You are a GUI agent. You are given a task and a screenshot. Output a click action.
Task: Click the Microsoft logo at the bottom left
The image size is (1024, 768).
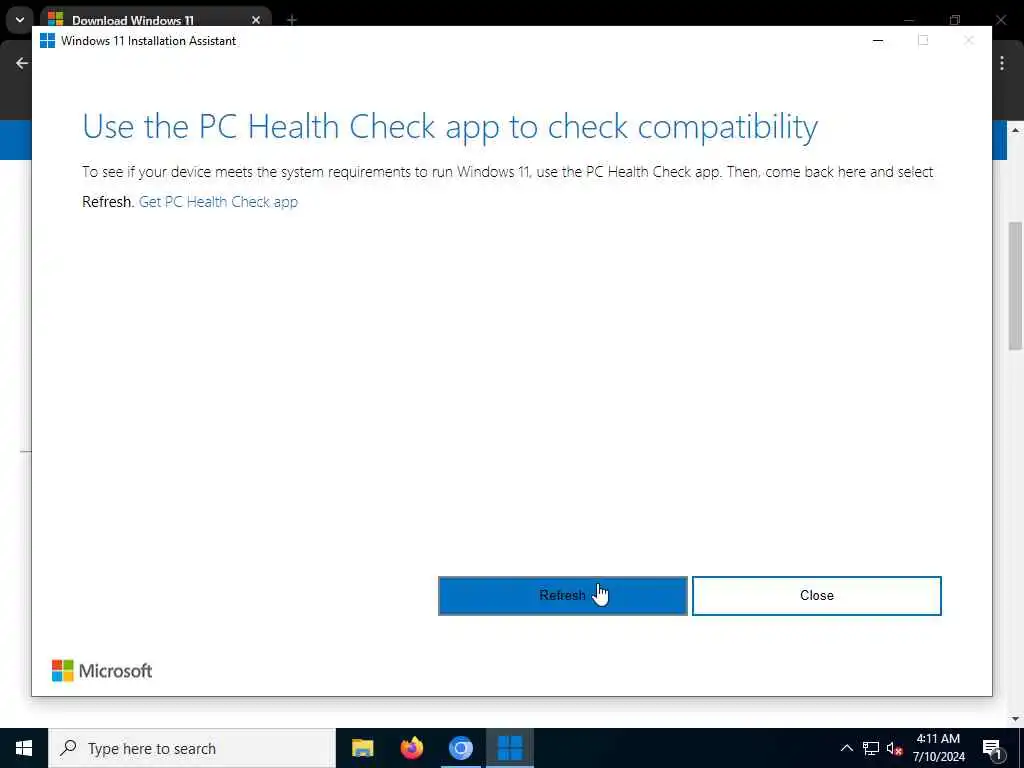(102, 671)
